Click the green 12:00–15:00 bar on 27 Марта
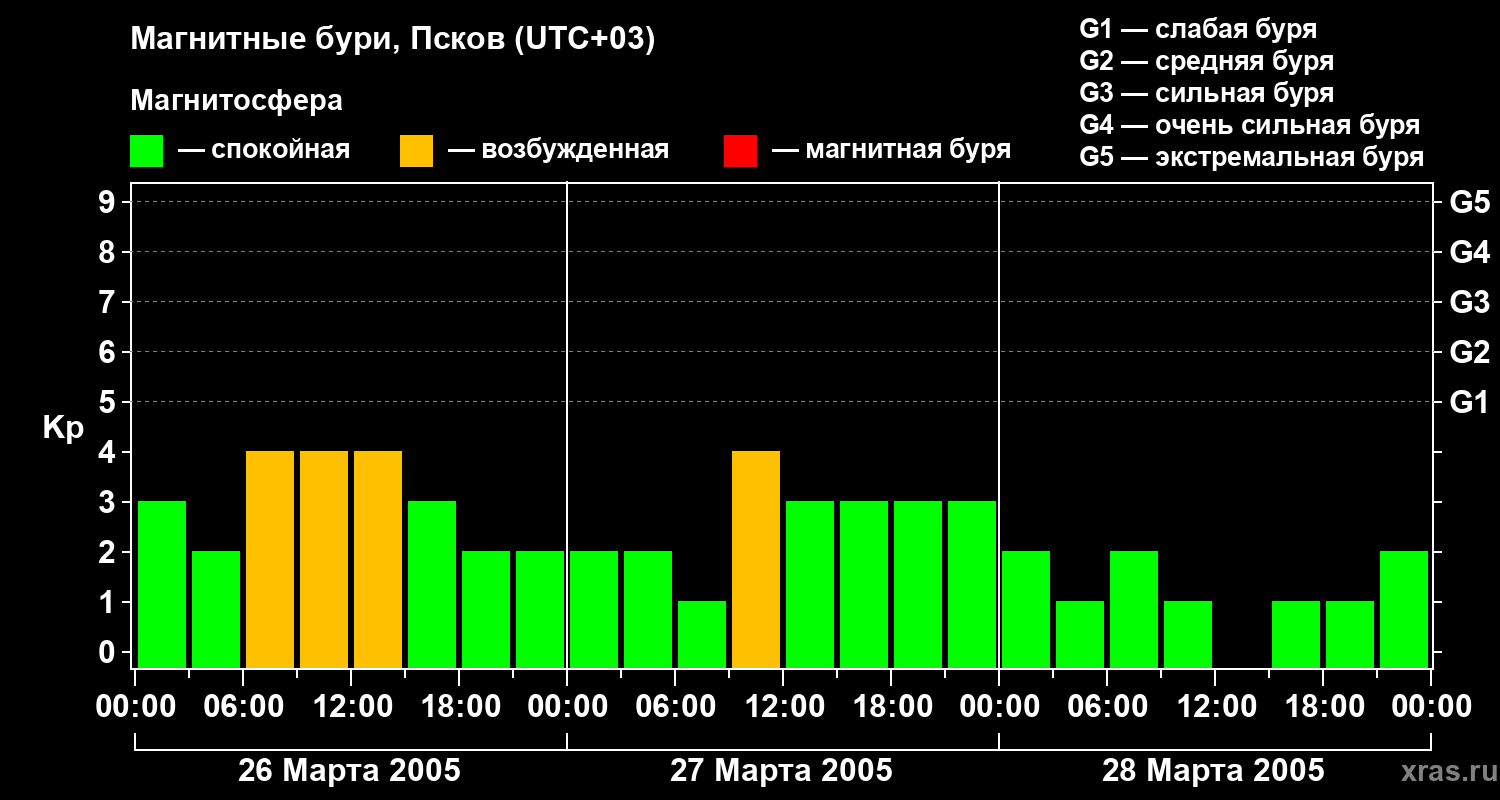 pyautogui.click(x=810, y=584)
